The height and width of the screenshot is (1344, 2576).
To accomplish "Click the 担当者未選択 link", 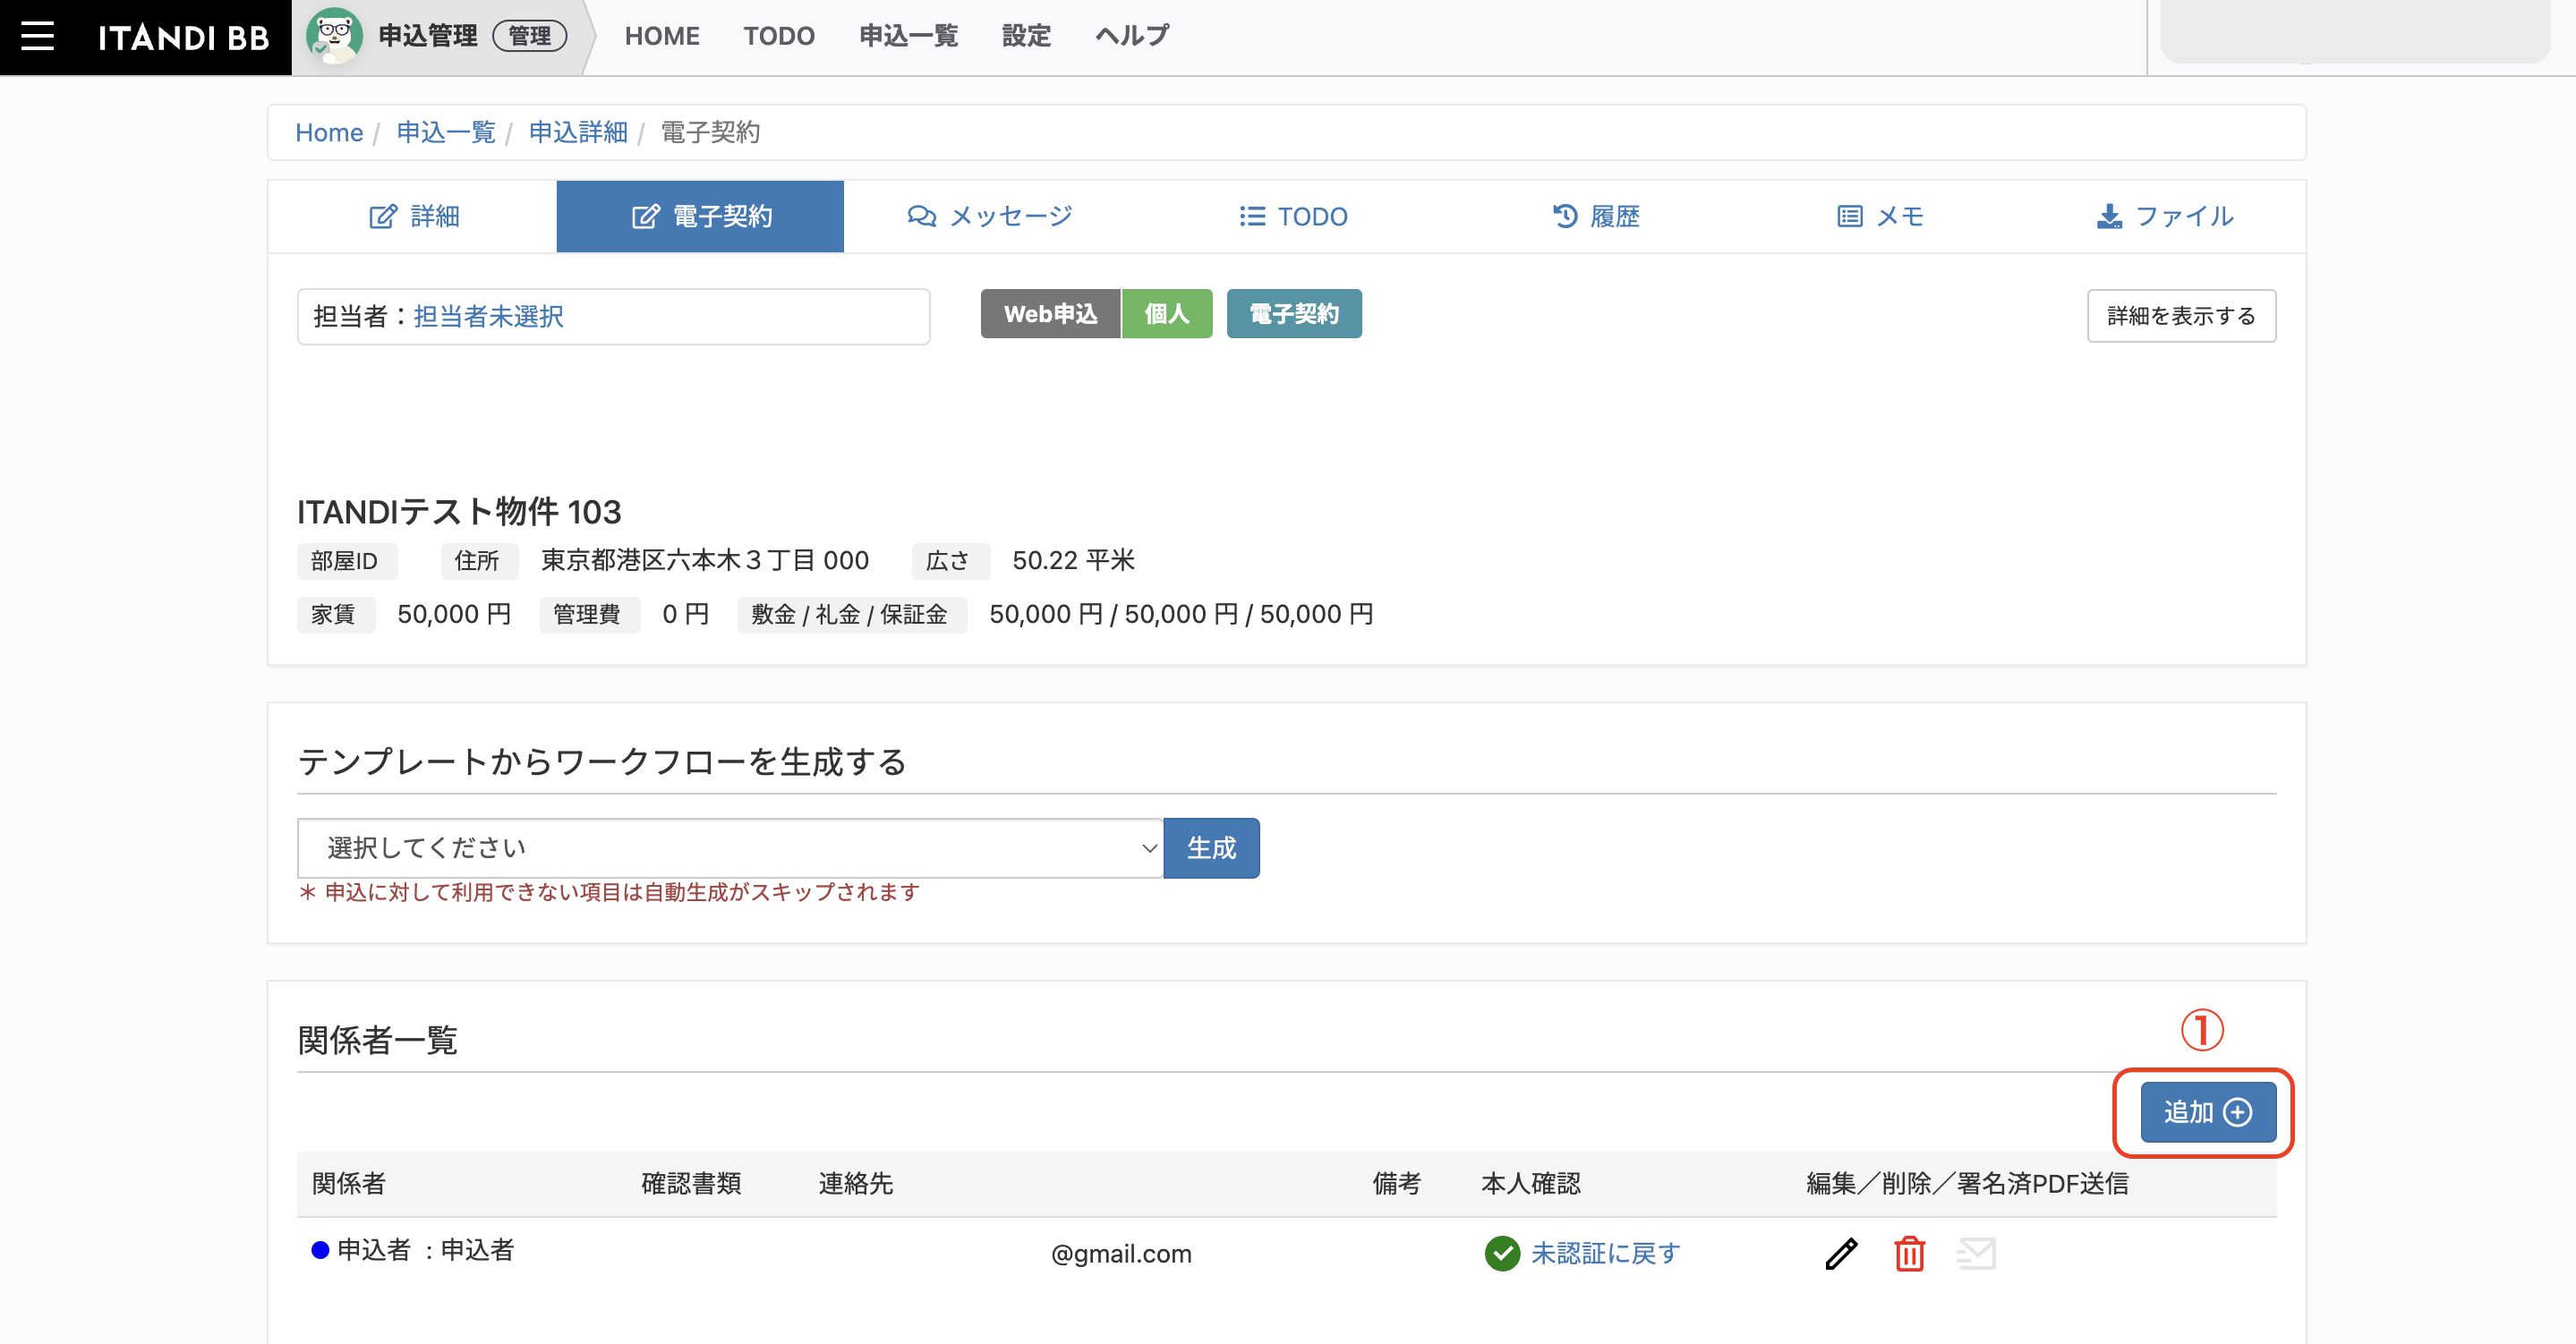I will (x=488, y=316).
